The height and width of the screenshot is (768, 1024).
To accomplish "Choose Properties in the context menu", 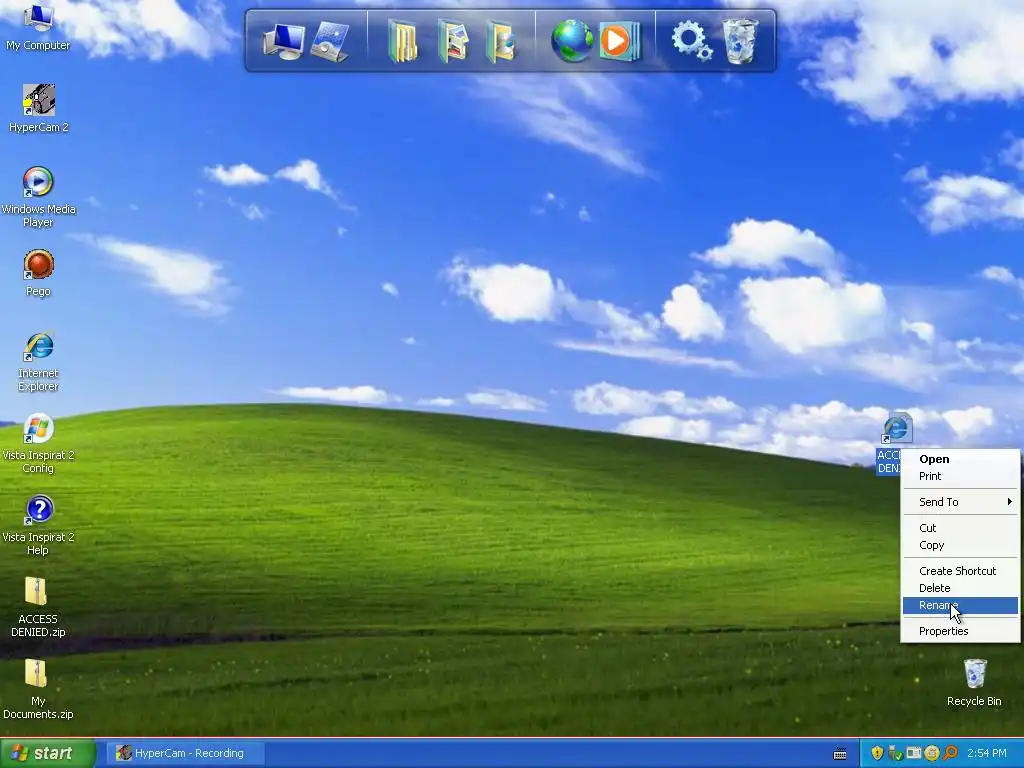I will 960,631.
